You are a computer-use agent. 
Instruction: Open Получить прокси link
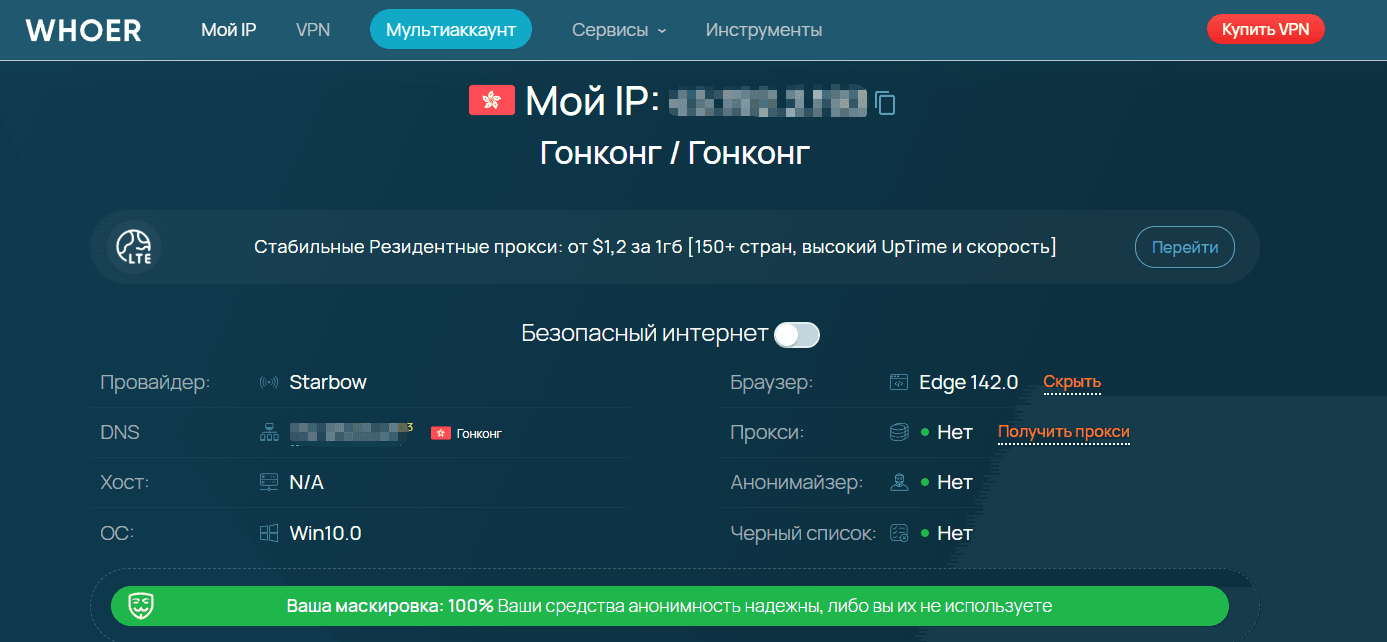pos(1063,431)
